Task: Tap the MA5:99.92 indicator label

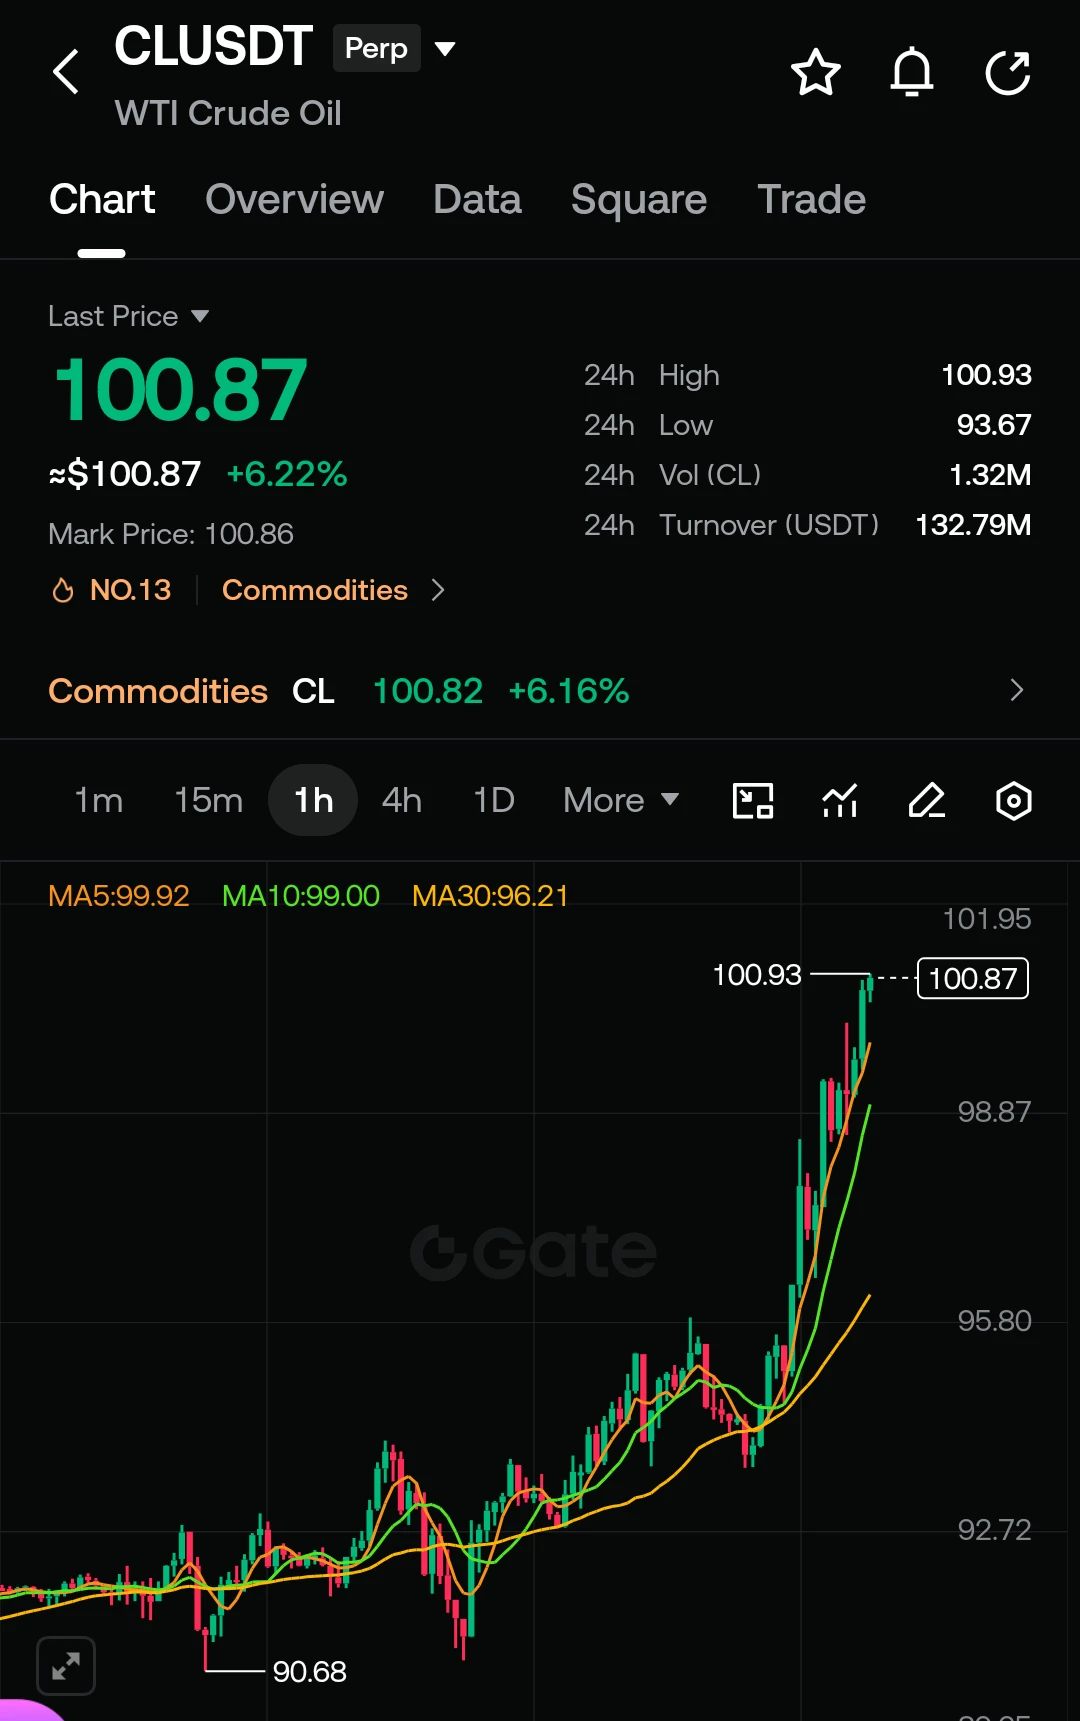Action: coord(118,895)
